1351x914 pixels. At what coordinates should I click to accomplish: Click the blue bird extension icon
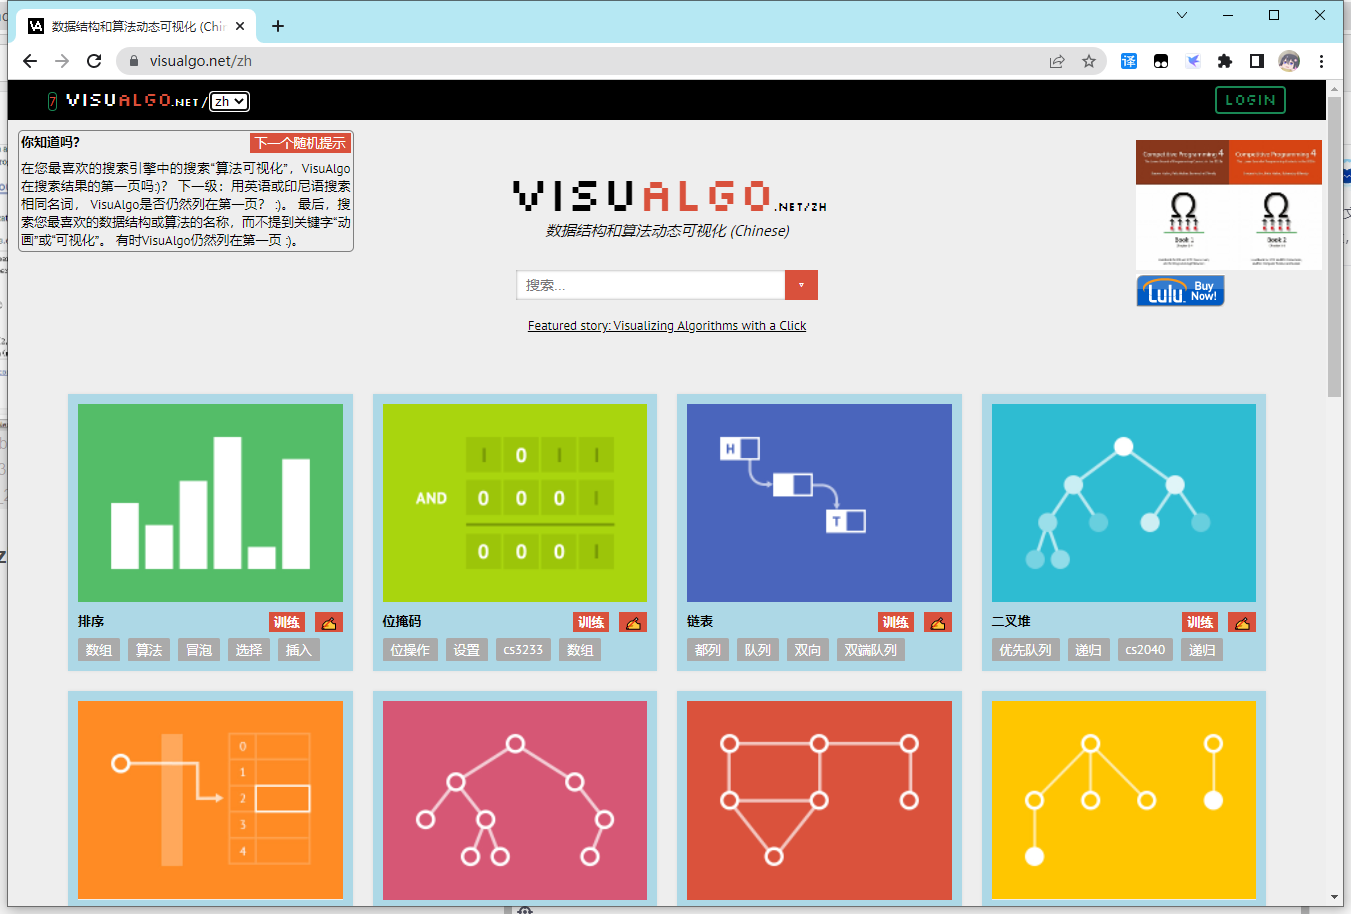point(1193,61)
